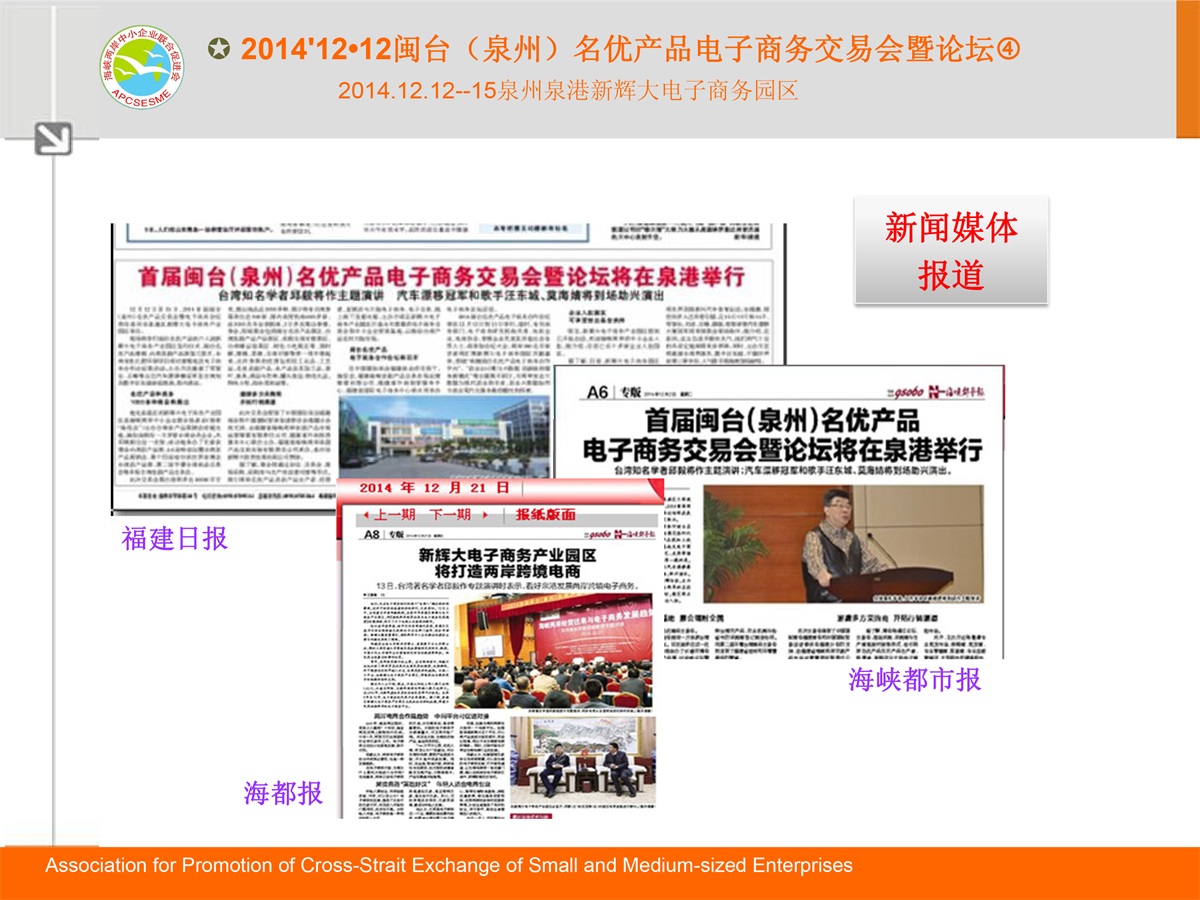Click right arrow beside 下一期
Viewport: 1200px width, 900px height.
[486, 515]
